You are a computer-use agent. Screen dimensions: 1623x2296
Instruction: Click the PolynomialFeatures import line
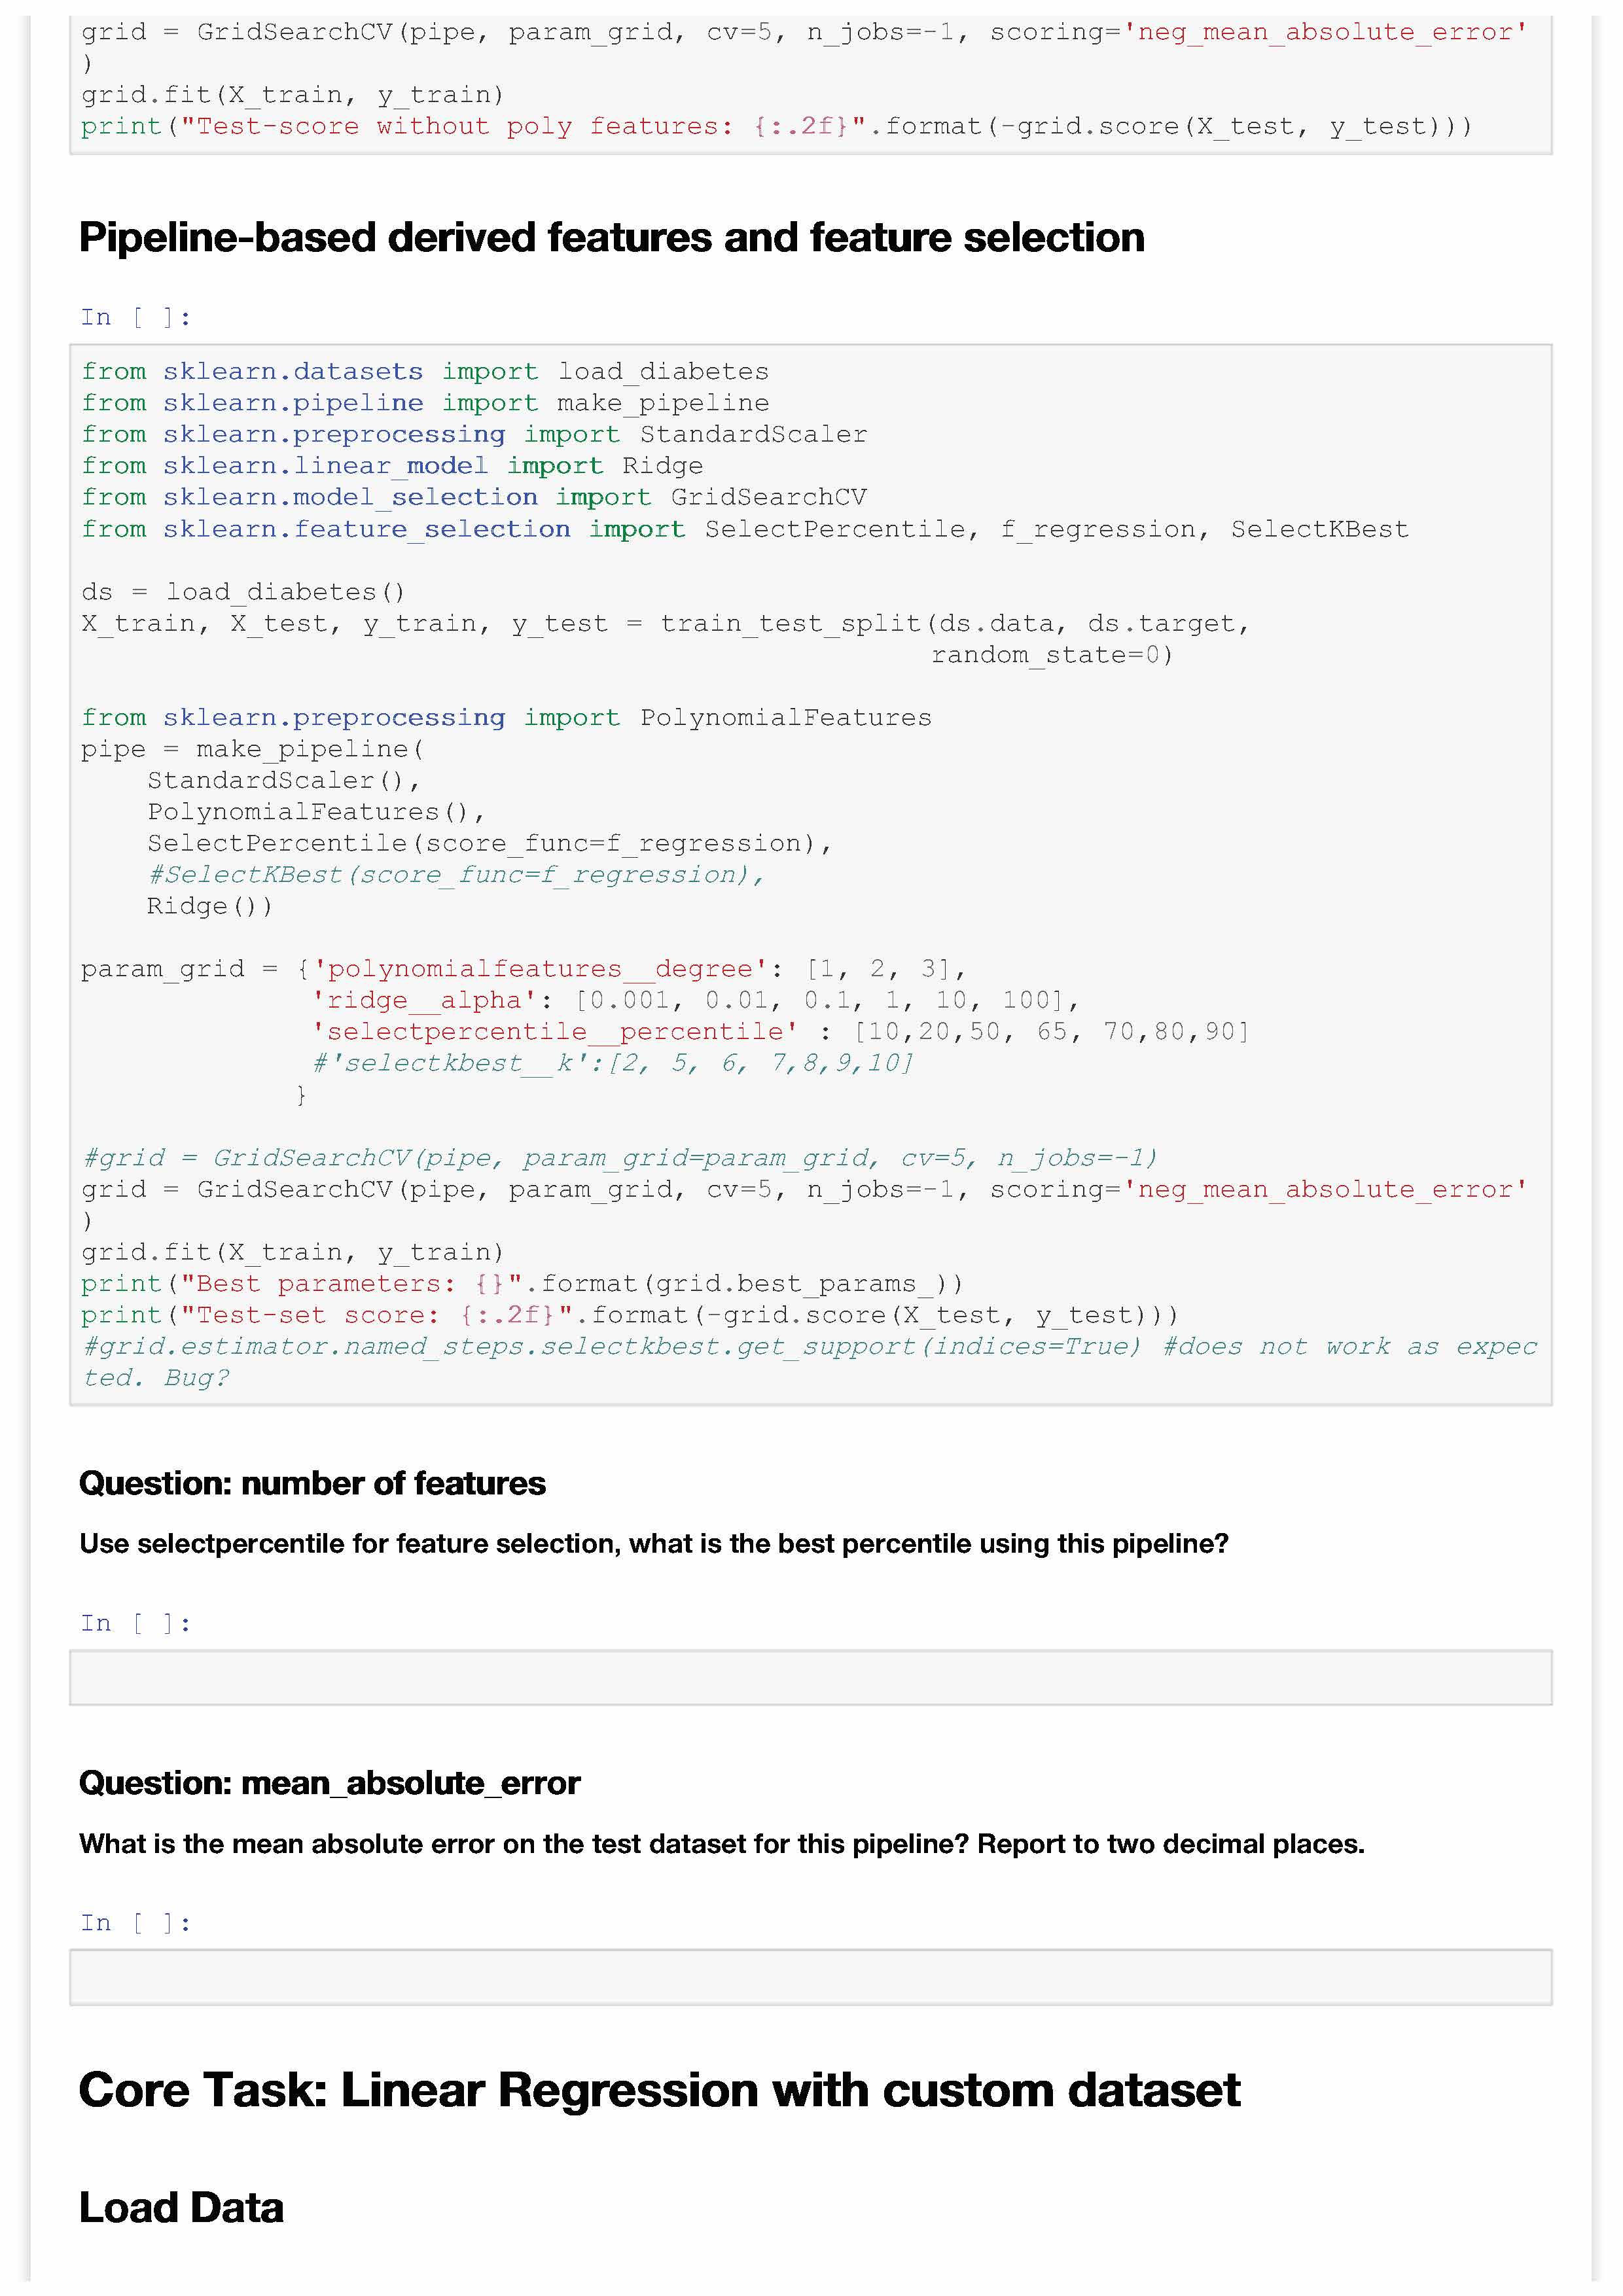click(506, 718)
